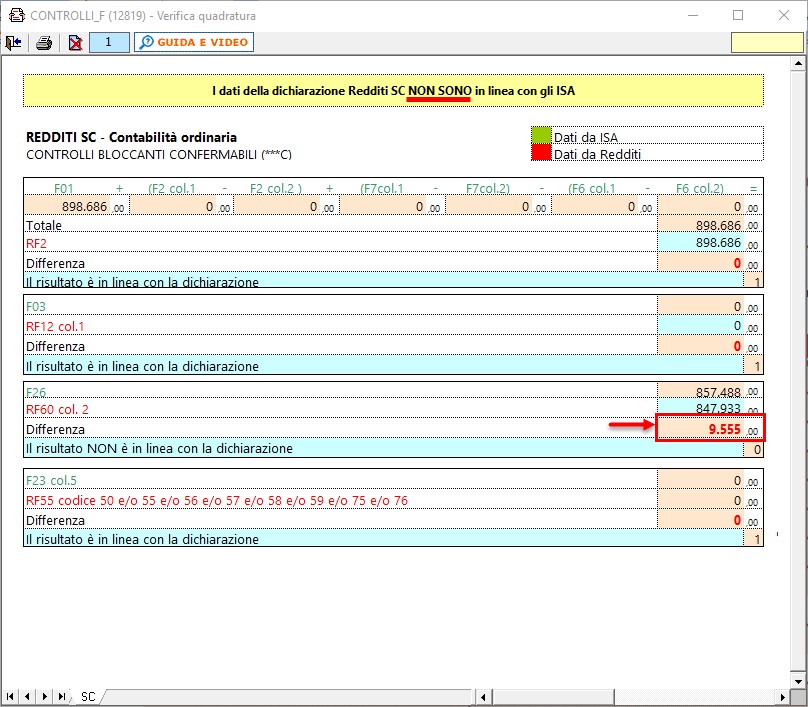Select the SC sheet tab

click(88, 697)
